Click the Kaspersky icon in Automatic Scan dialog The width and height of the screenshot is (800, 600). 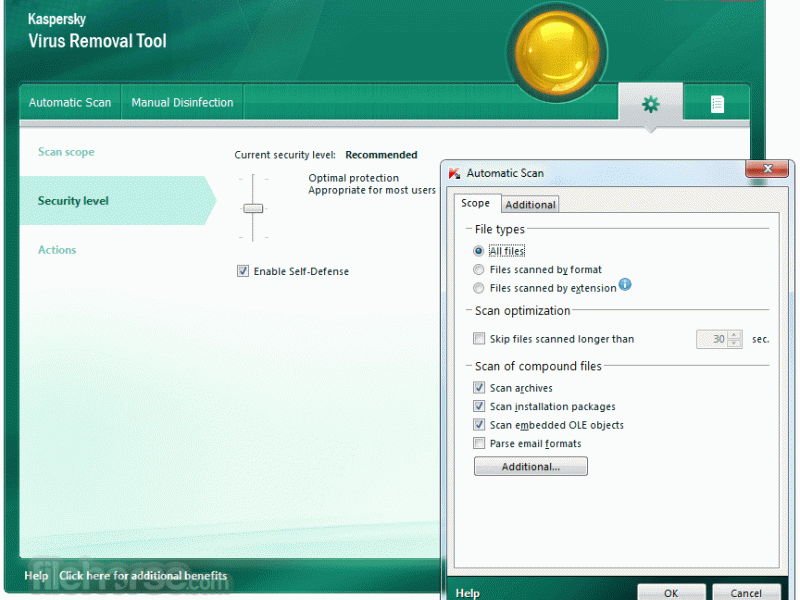click(454, 173)
